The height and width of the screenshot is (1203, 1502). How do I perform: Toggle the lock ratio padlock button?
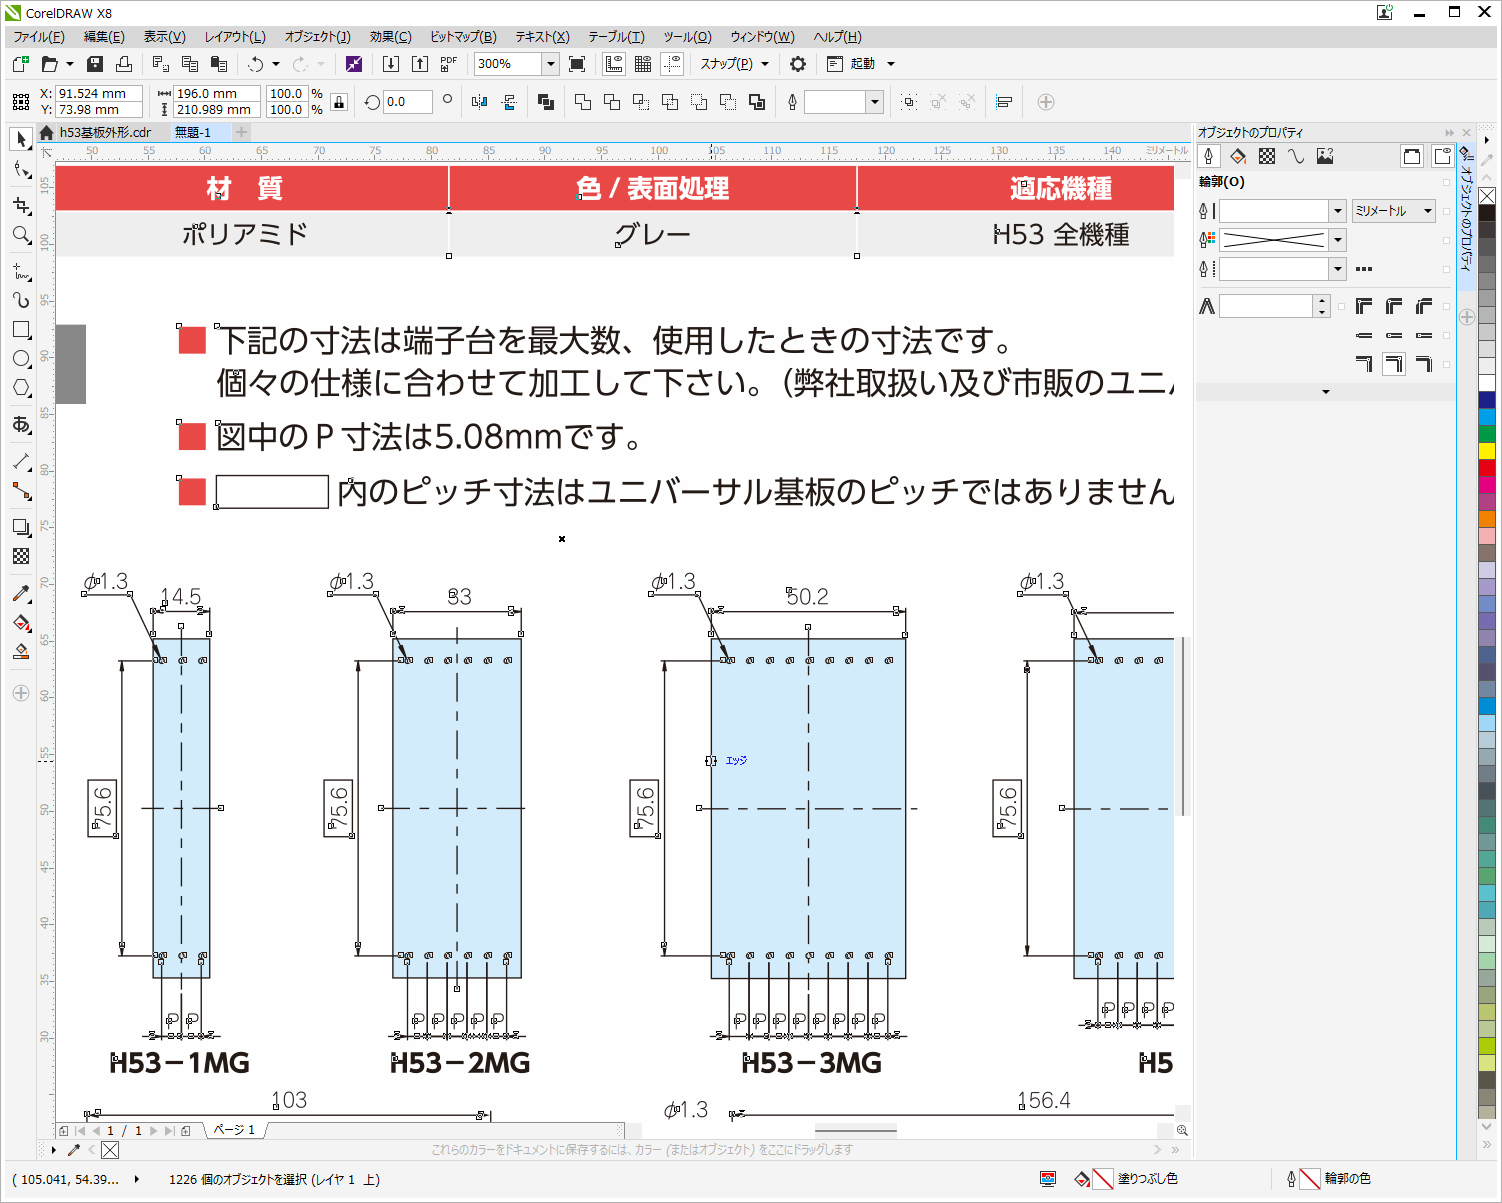[x=339, y=102]
